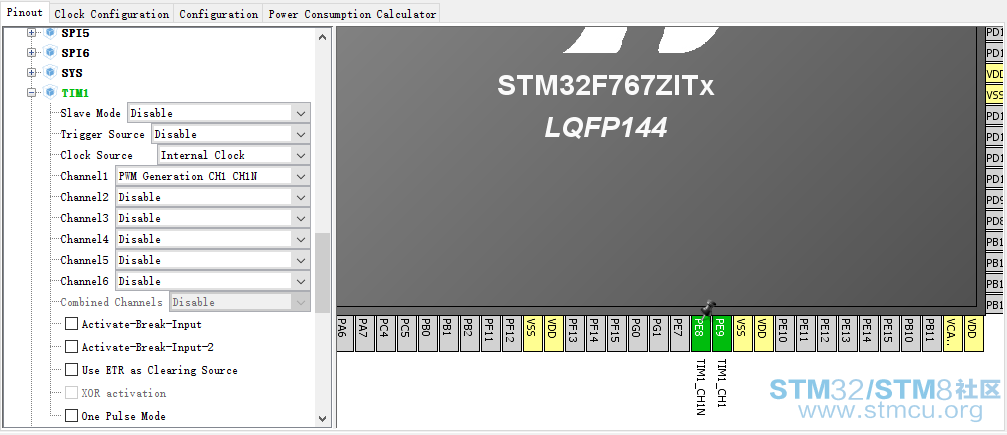This screenshot has height=435, width=1007.
Task: Click the TIM1 peripheral cube icon
Action: (49, 93)
